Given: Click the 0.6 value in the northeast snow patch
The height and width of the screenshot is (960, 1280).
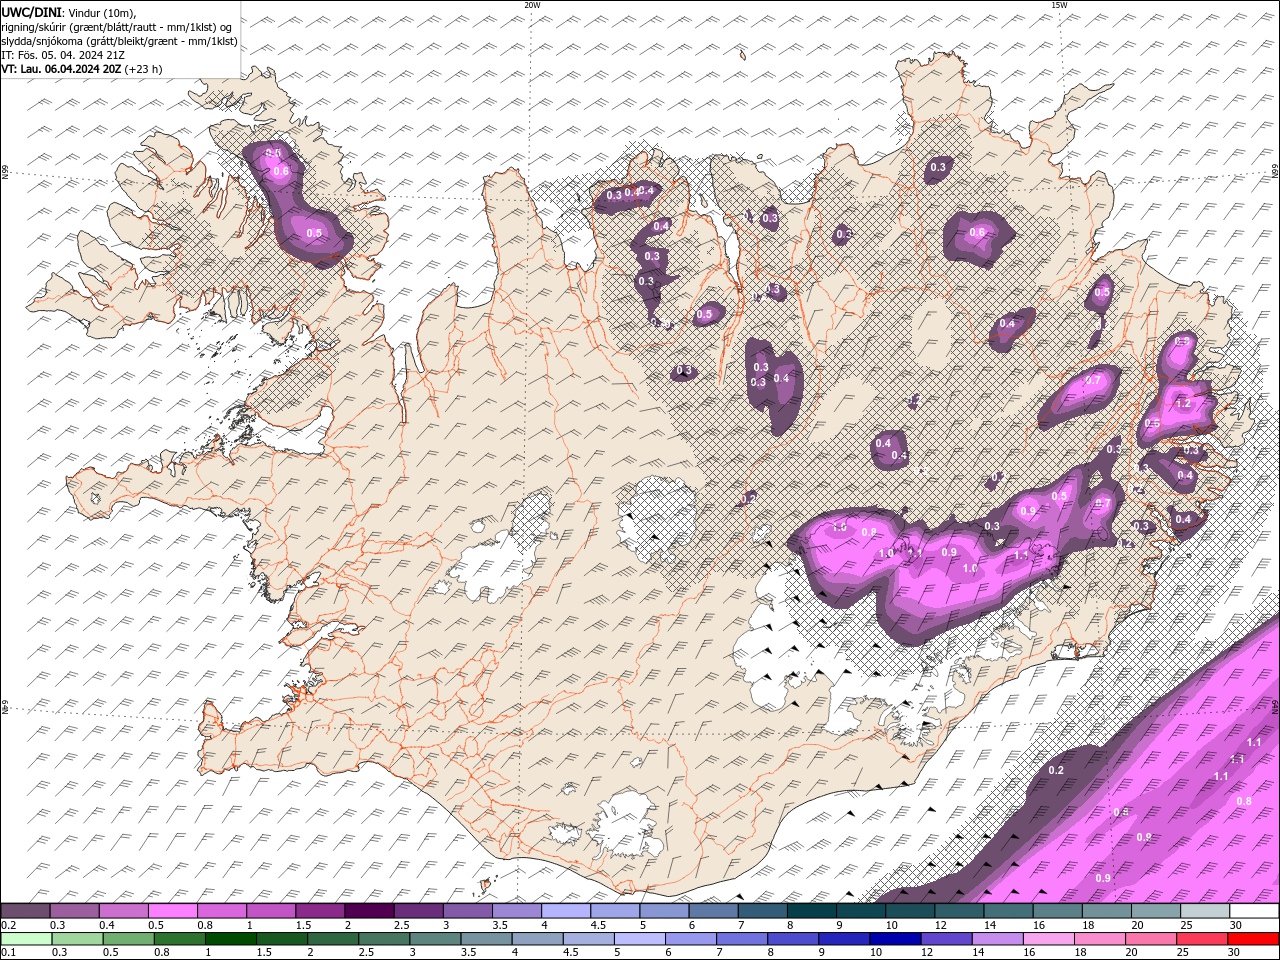Looking at the screenshot, I should pos(977,233).
